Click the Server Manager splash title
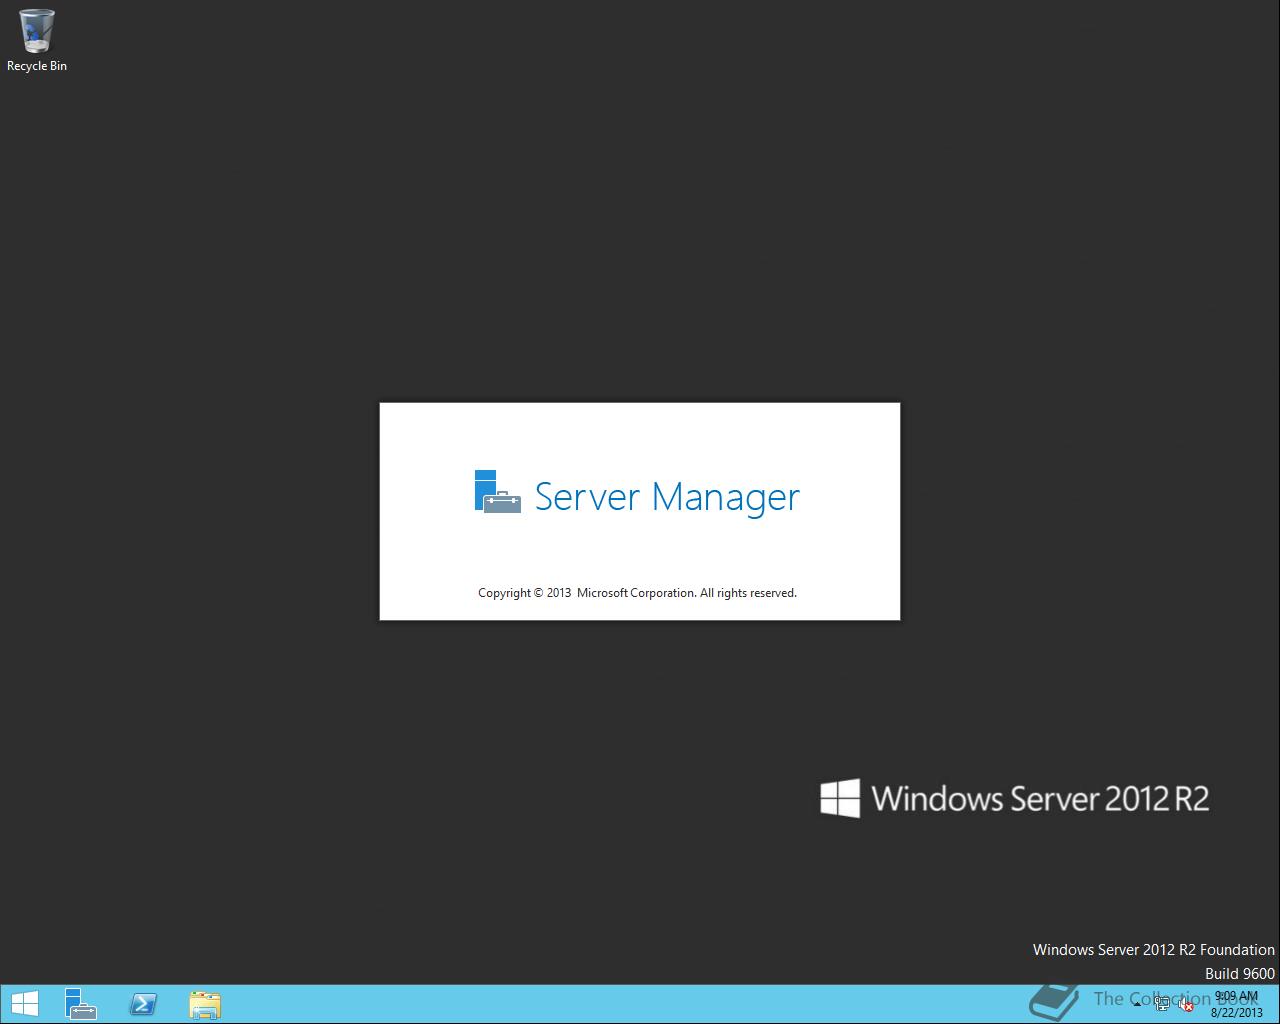This screenshot has height=1024, width=1280. point(668,496)
